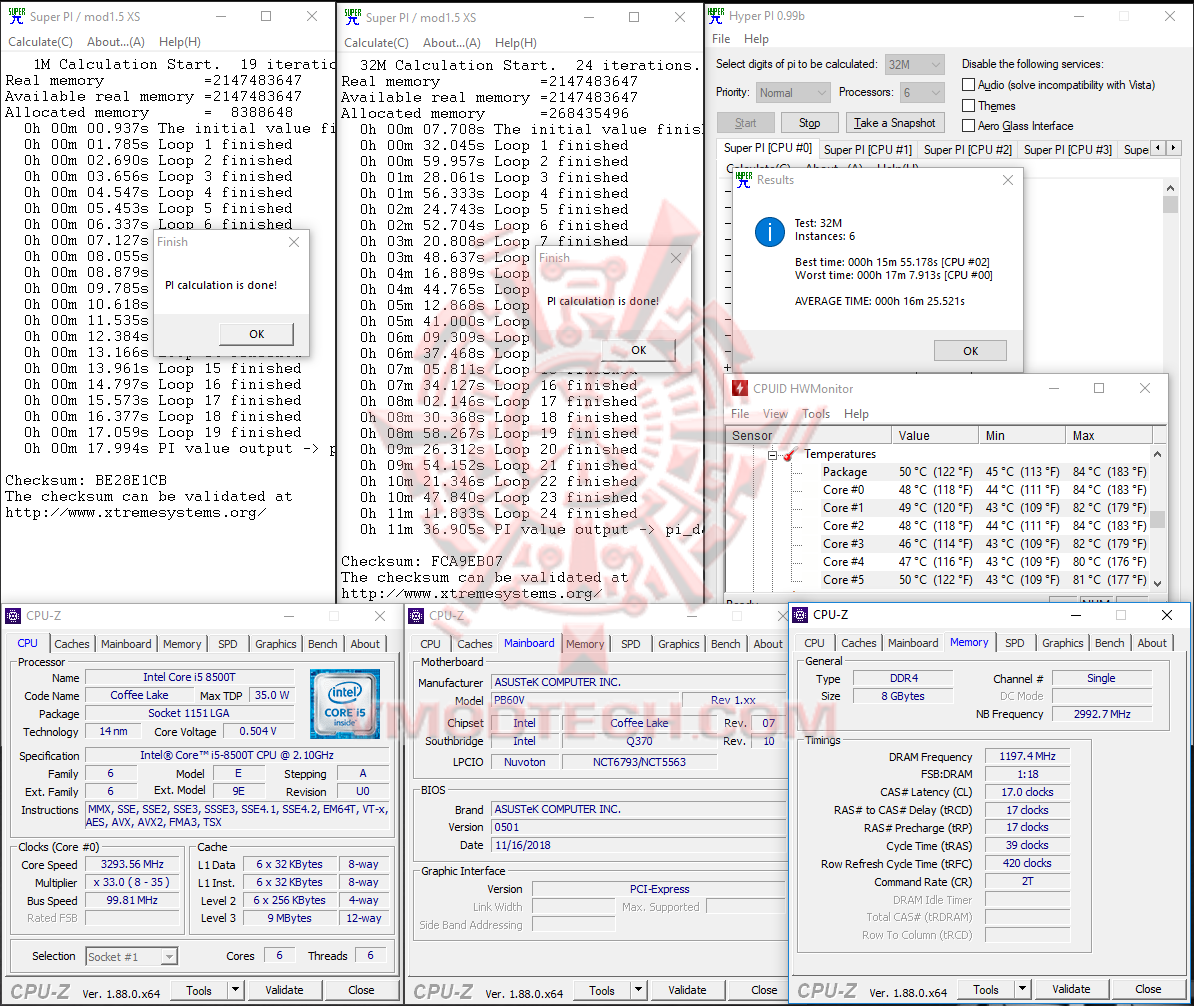Open the Tools menu in HWMonitor
The width and height of the screenshot is (1194, 1006).
816,414
